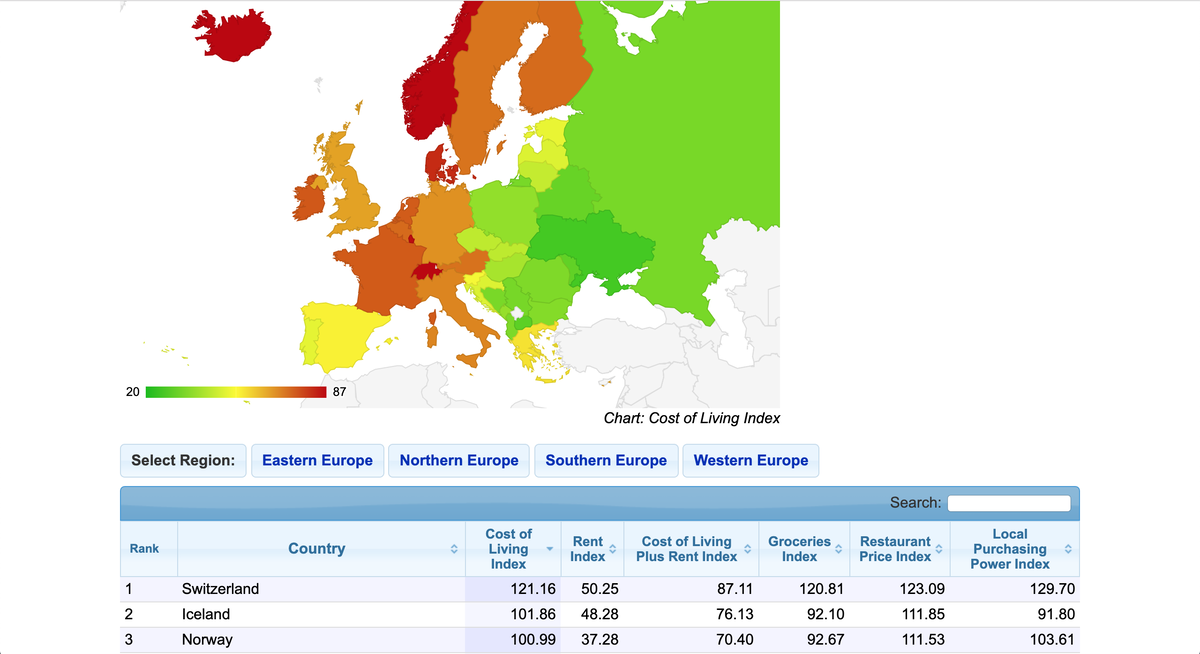1200x654 pixels.
Task: Click Norway's cost of living value 100.99
Action: click(533, 639)
